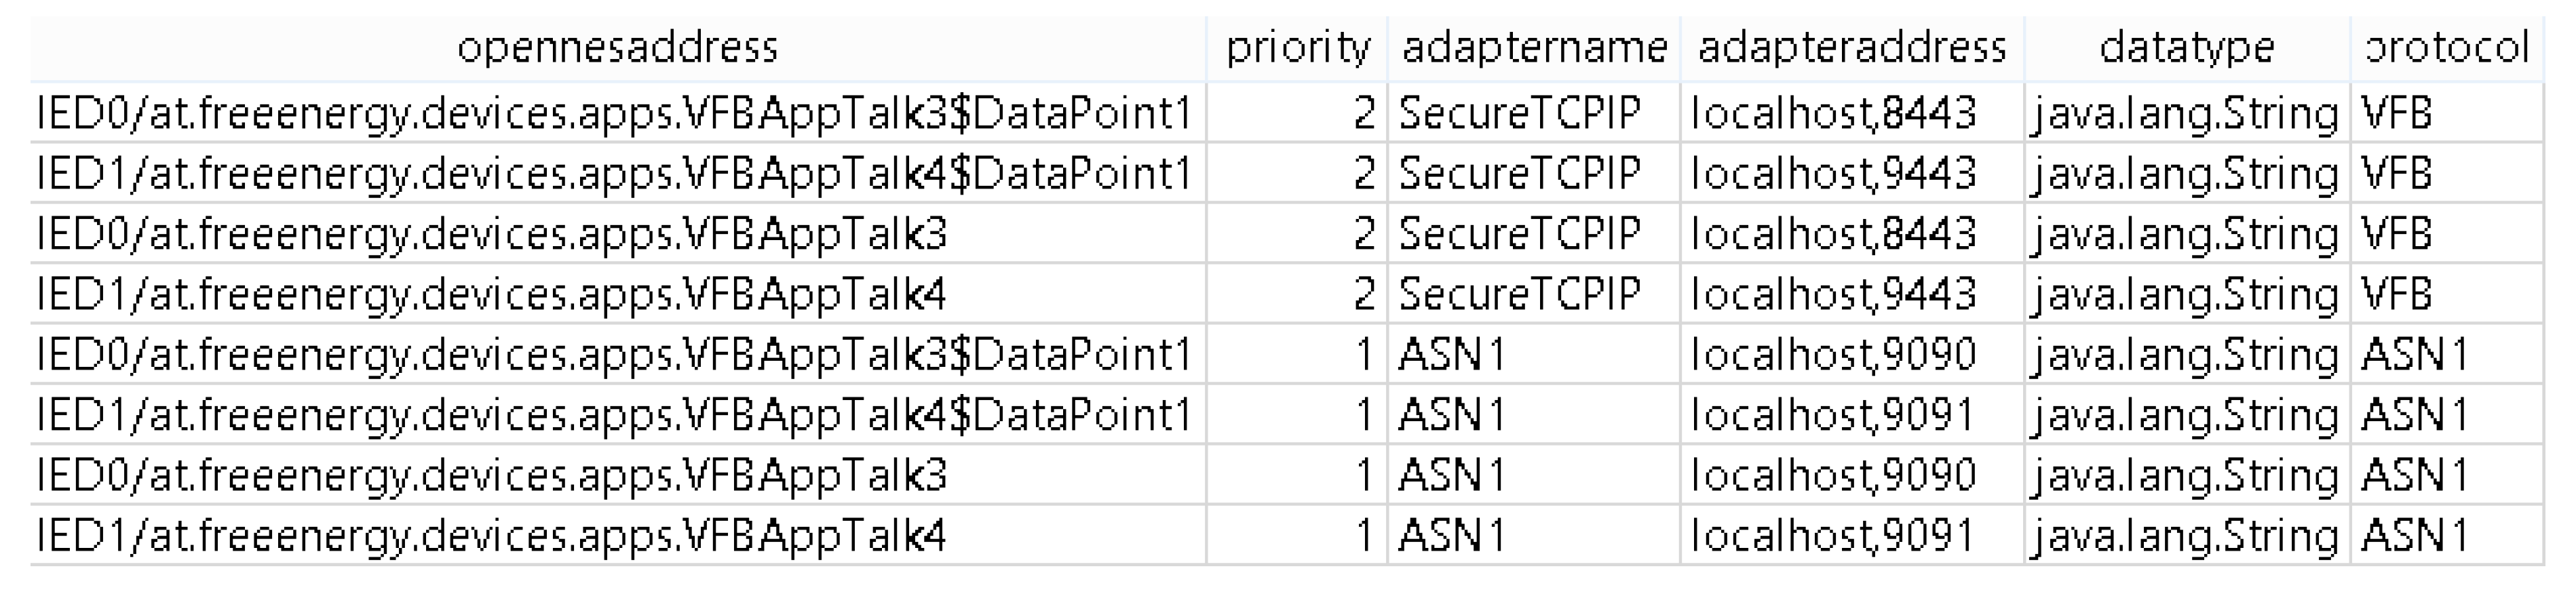Click second row's VFBAppTalk4$DataPoint1 address cell
The width and height of the screenshot is (2576, 592).
click(x=614, y=174)
